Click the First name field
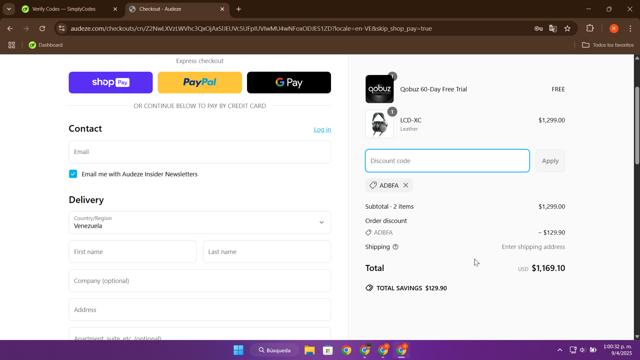 132,251
